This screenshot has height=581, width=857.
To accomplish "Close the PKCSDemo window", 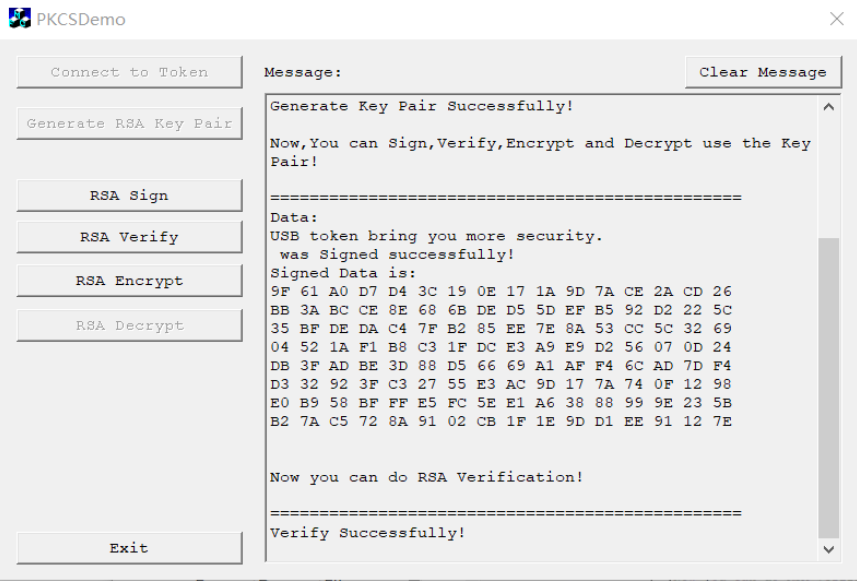I will [836, 19].
